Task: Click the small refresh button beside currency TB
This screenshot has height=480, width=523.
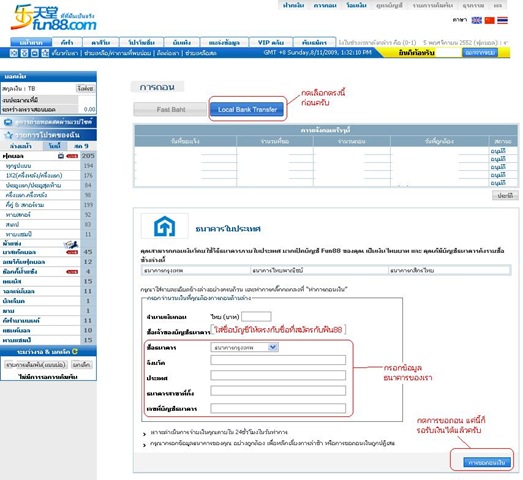Action: point(85,88)
